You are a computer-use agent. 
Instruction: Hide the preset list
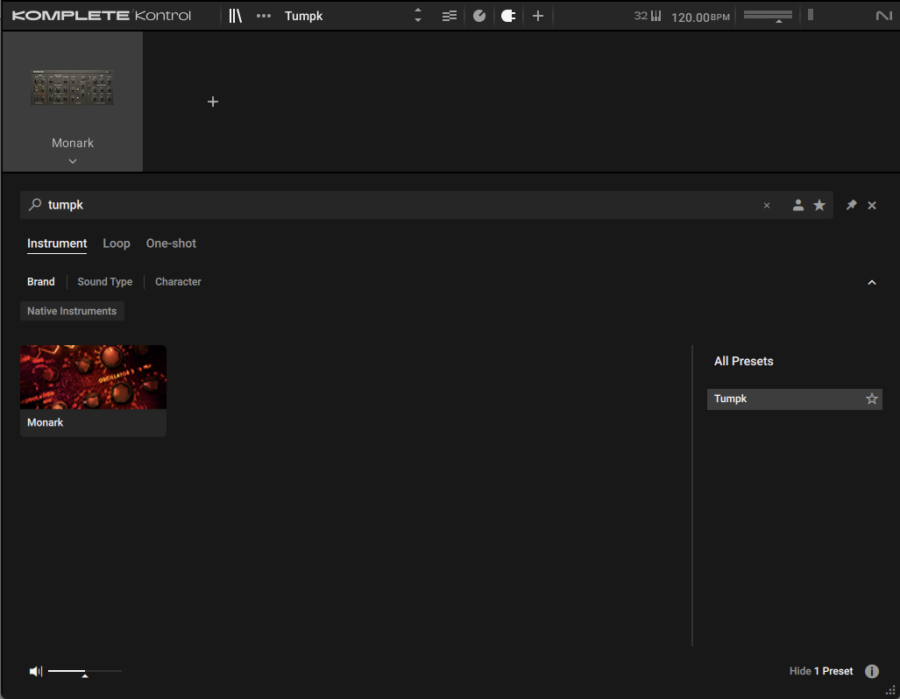[799, 671]
